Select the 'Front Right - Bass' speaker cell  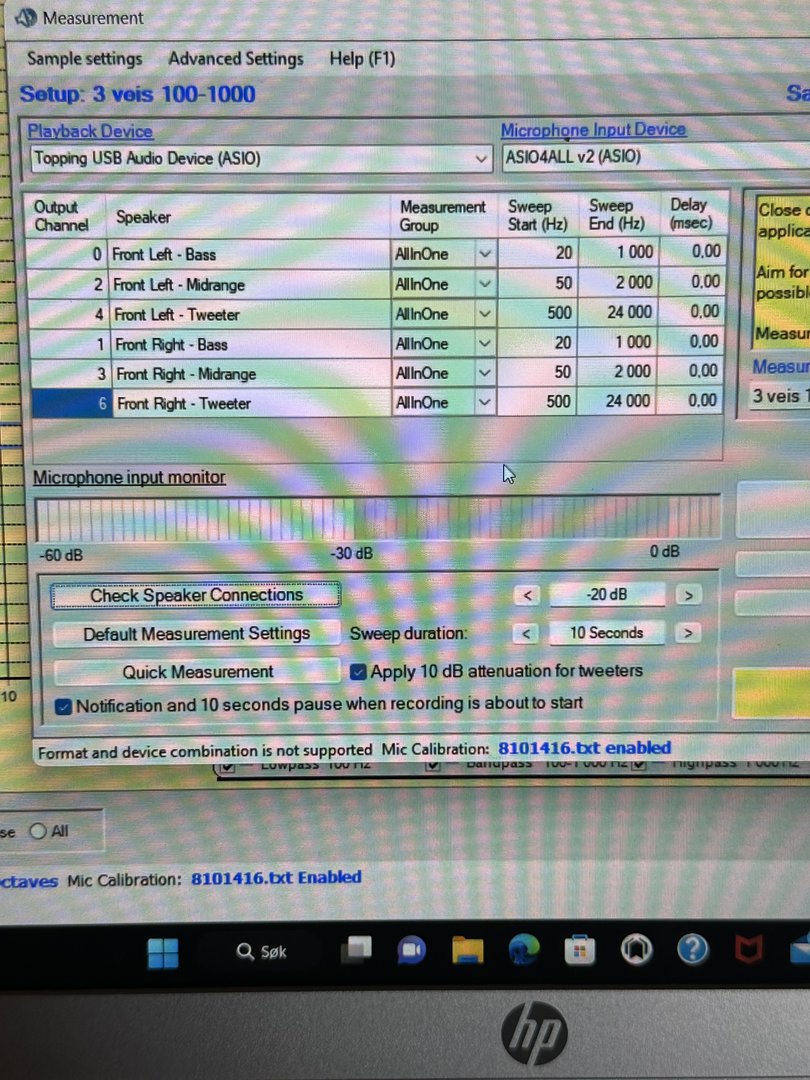tap(249, 344)
